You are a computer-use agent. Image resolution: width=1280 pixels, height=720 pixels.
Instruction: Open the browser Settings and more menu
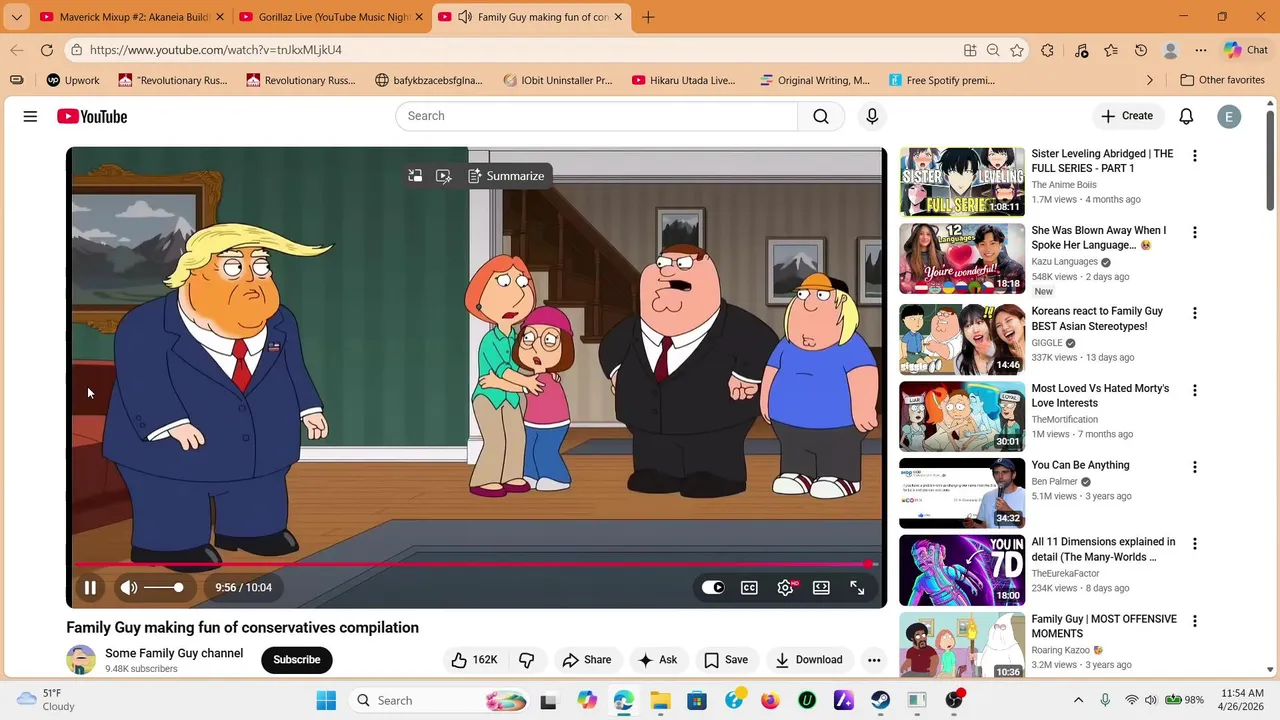click(x=1201, y=50)
